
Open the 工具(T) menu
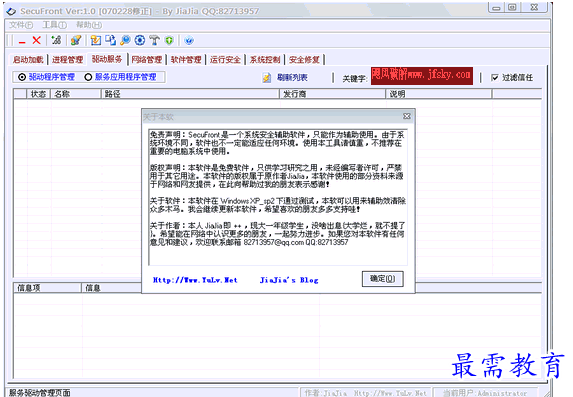(54, 25)
